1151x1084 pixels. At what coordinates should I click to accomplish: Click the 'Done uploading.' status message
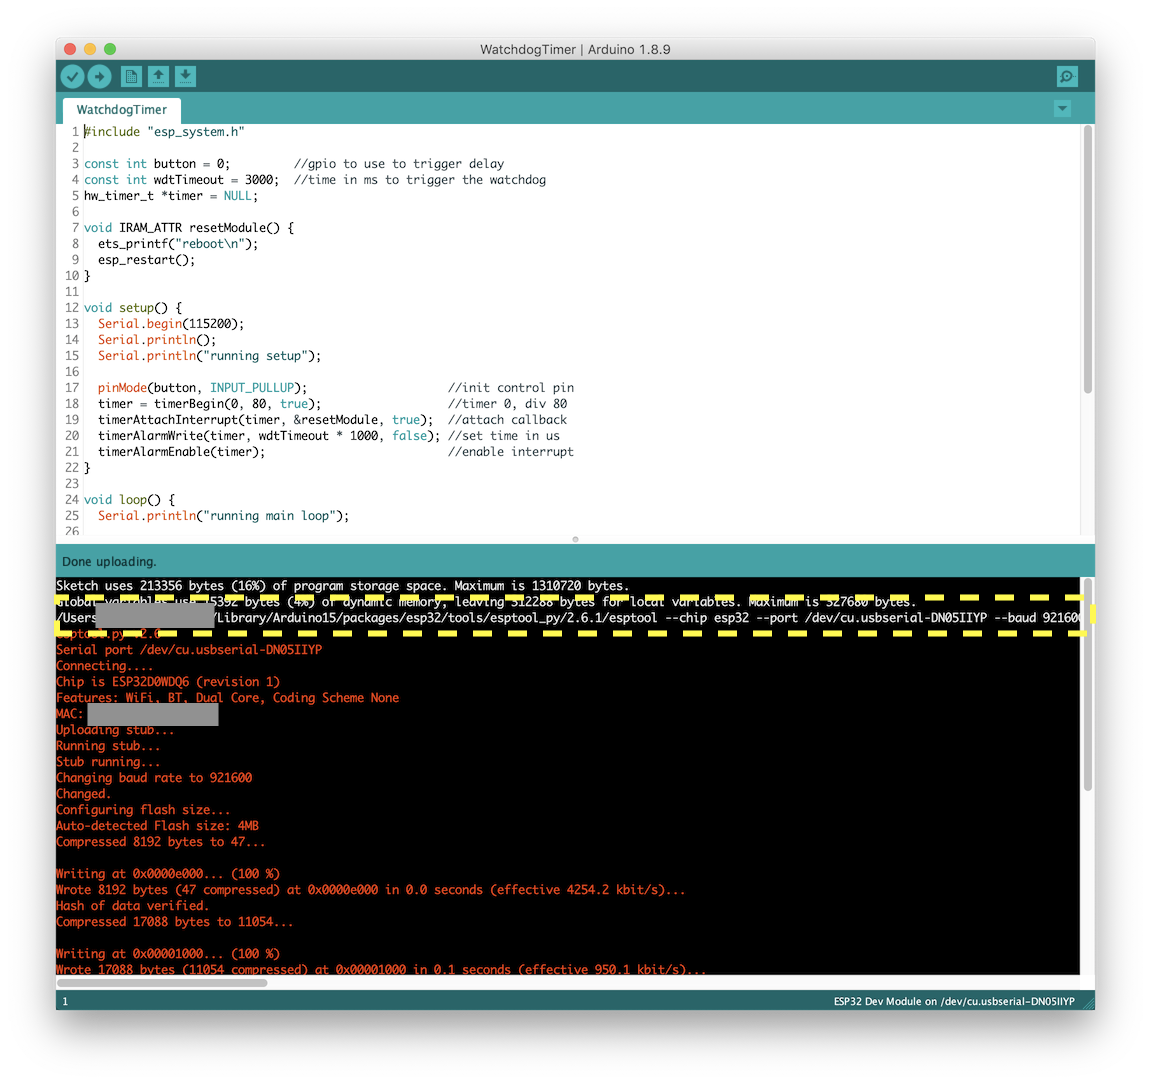(x=109, y=562)
